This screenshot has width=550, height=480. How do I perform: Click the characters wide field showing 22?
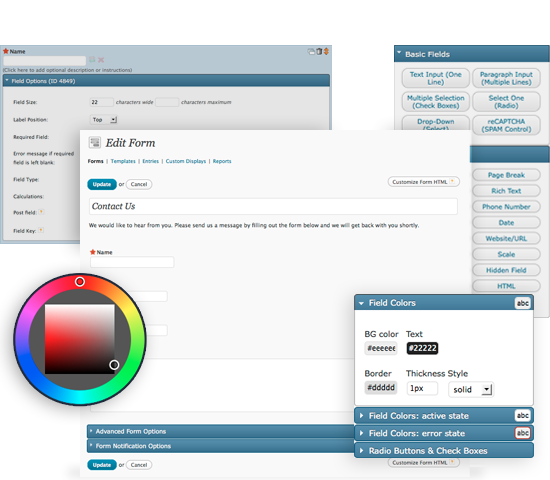pyautogui.click(x=101, y=102)
